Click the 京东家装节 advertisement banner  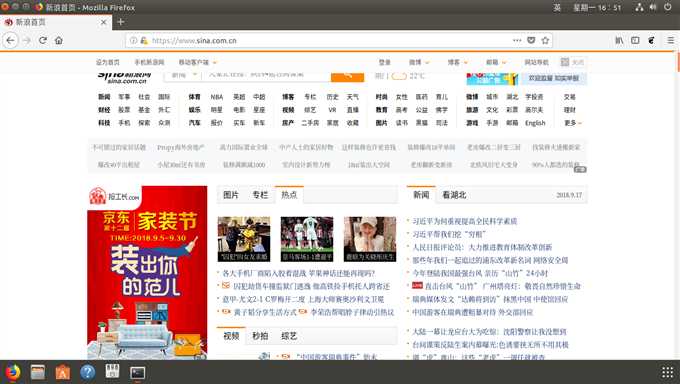click(147, 272)
